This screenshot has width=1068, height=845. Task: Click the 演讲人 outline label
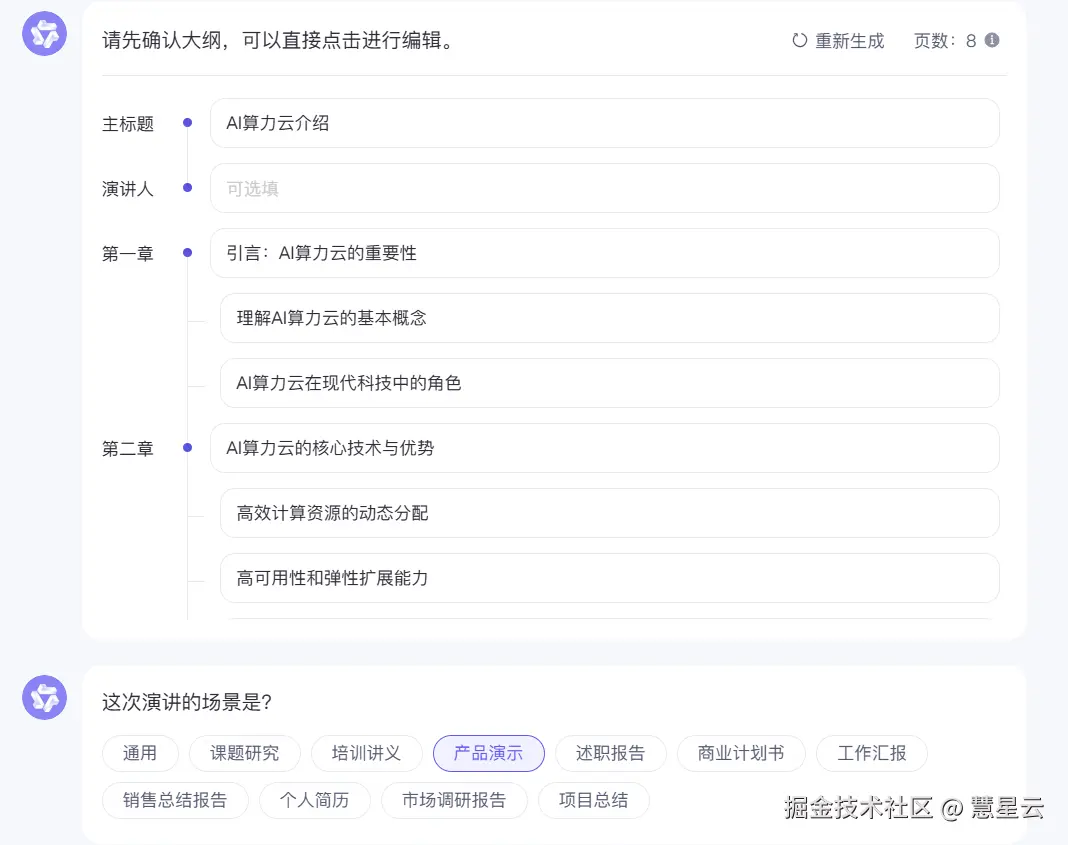click(x=128, y=189)
